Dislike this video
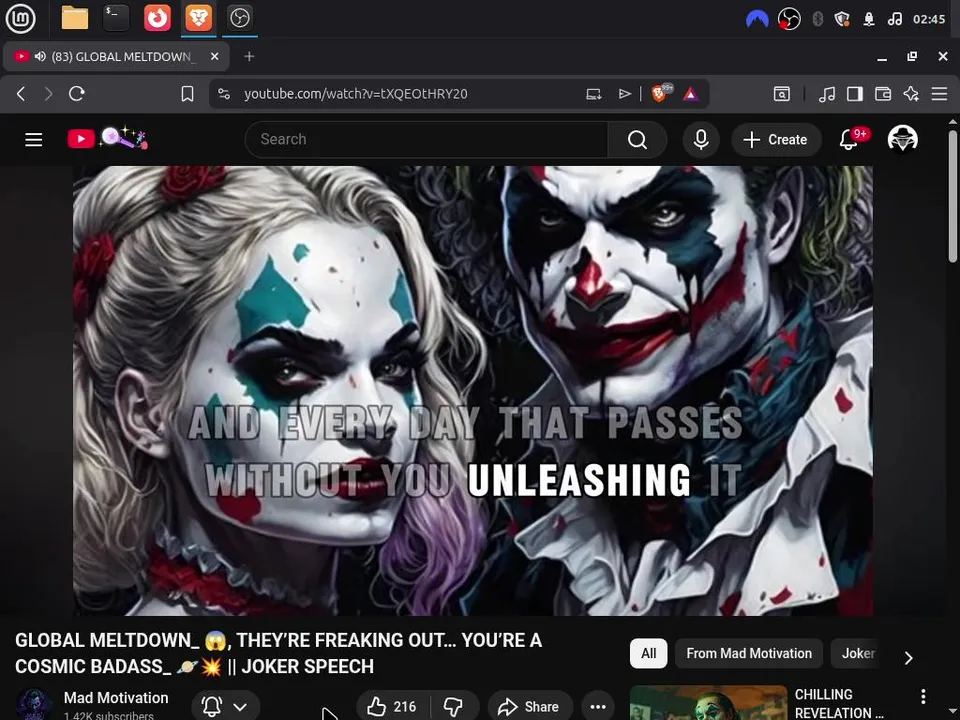Viewport: 960px width, 720px height. (x=454, y=707)
